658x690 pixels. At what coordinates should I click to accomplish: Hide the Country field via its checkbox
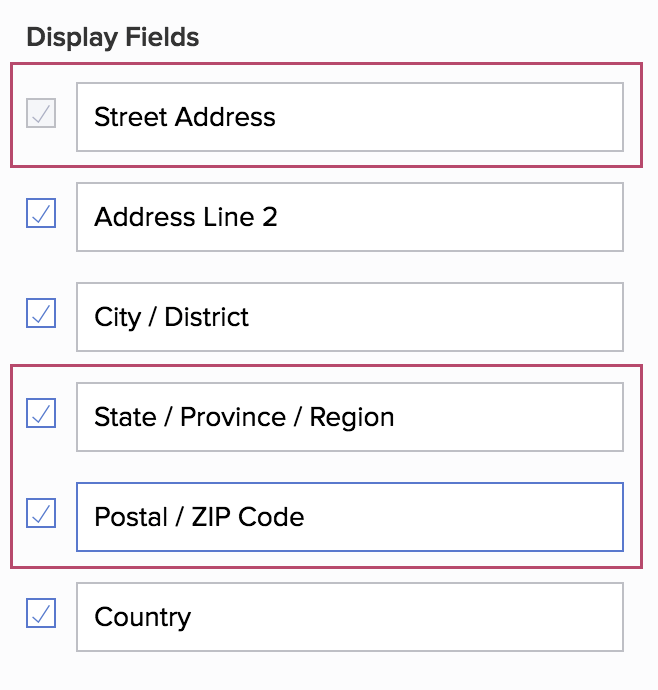[x=41, y=613]
